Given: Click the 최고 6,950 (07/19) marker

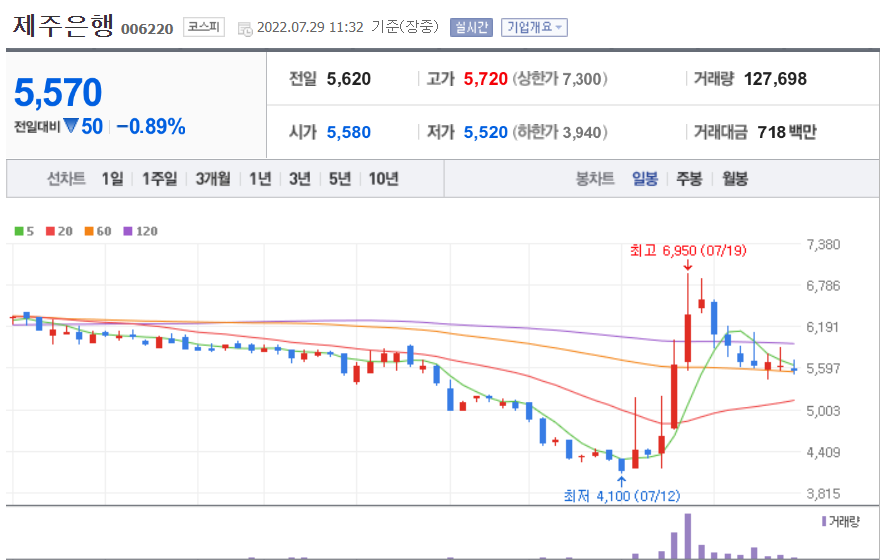Looking at the screenshot, I should [x=688, y=250].
